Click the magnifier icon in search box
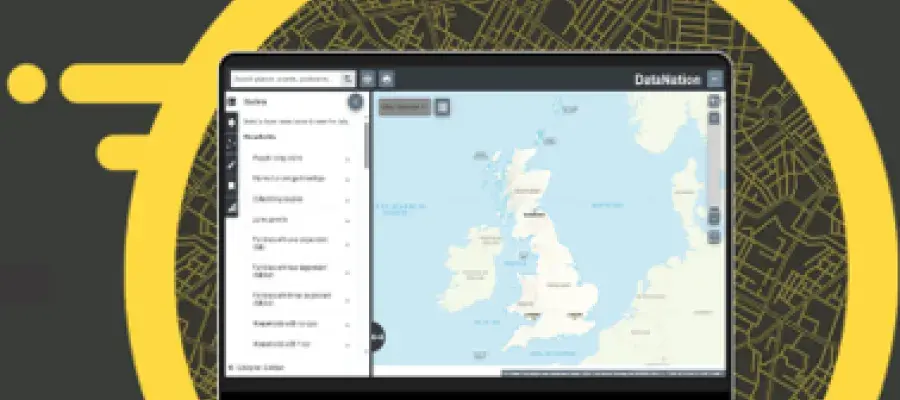 click(x=348, y=79)
